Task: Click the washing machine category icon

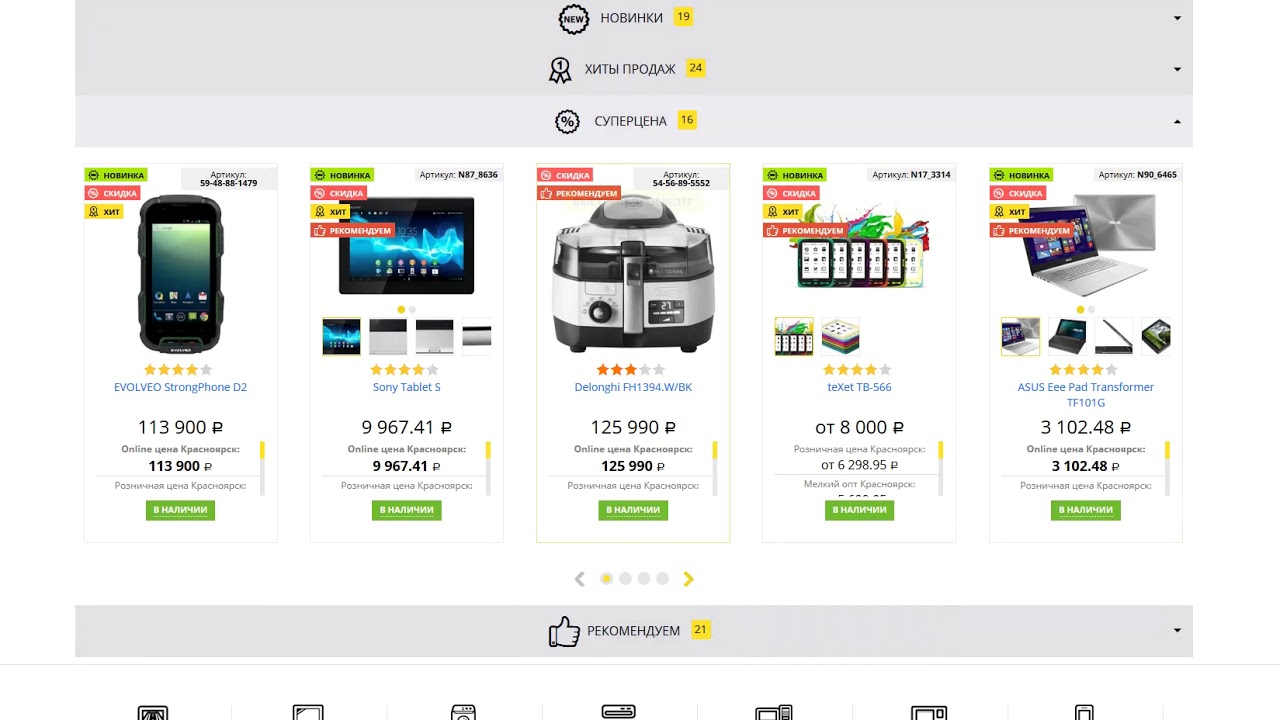Action: click(x=463, y=712)
